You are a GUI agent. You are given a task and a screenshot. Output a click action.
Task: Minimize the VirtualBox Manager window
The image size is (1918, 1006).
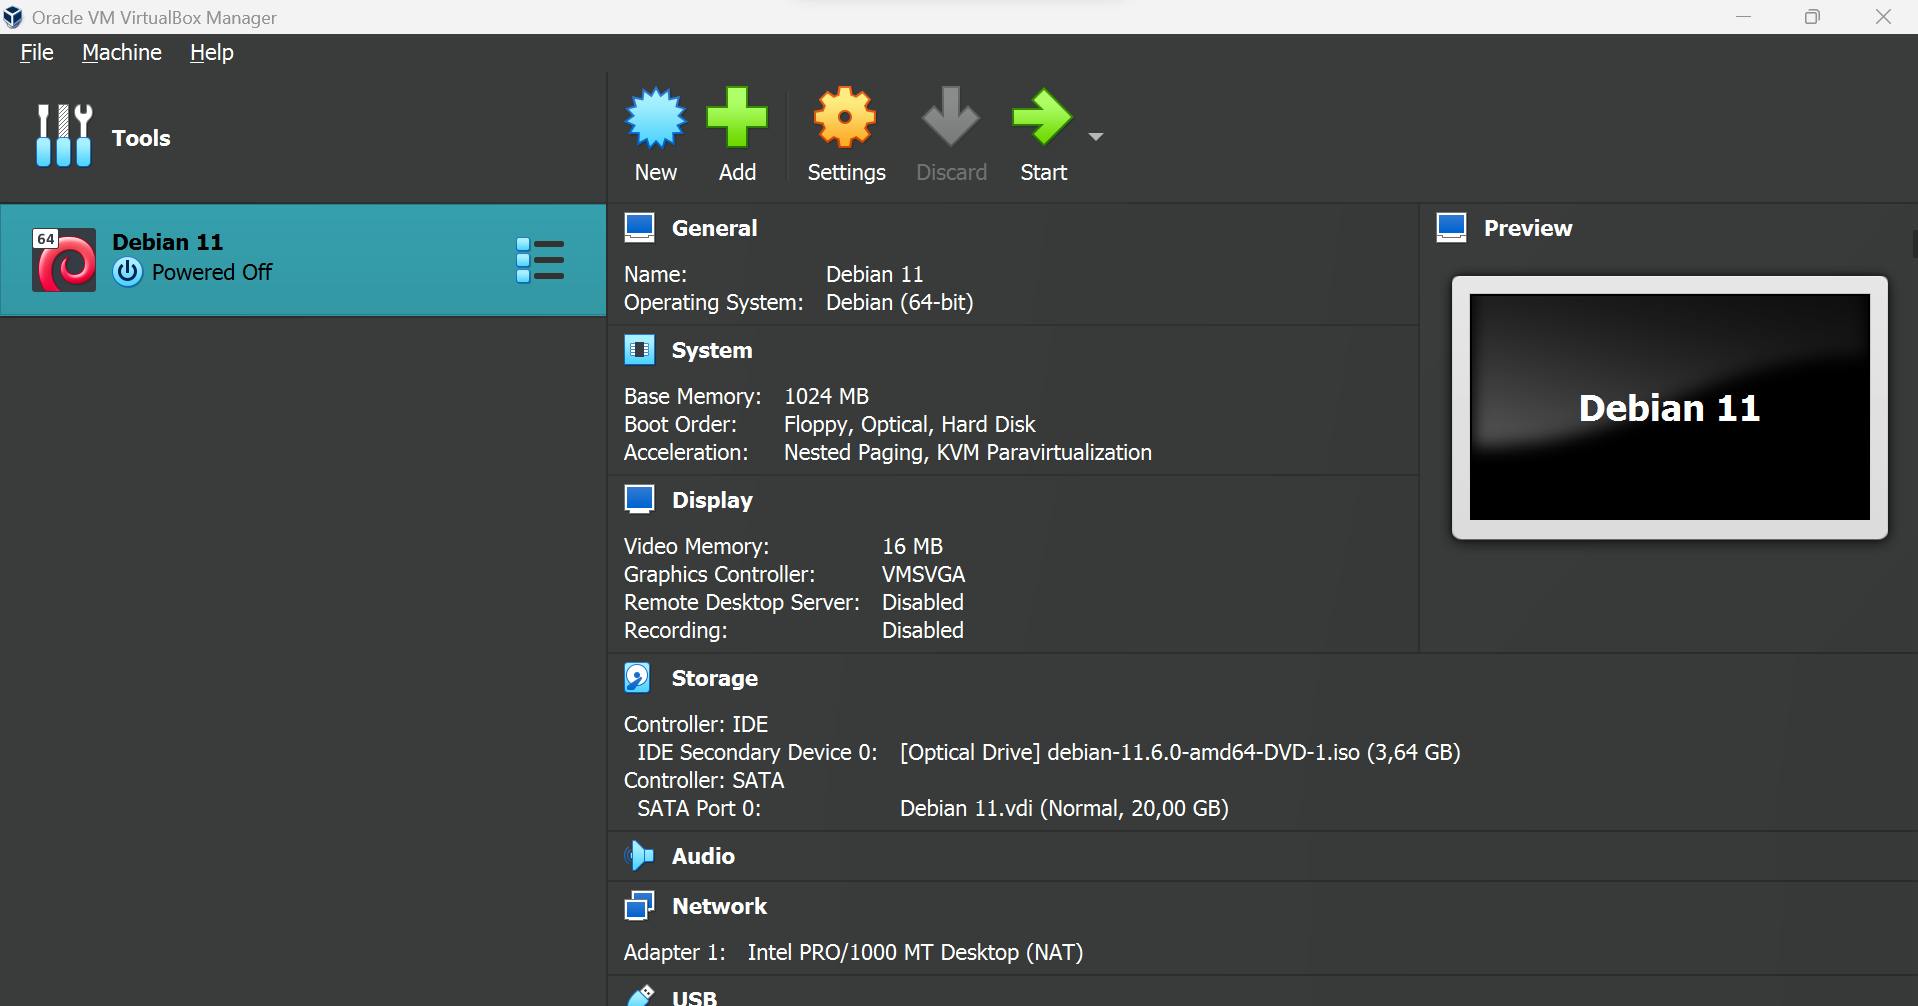tap(1744, 17)
